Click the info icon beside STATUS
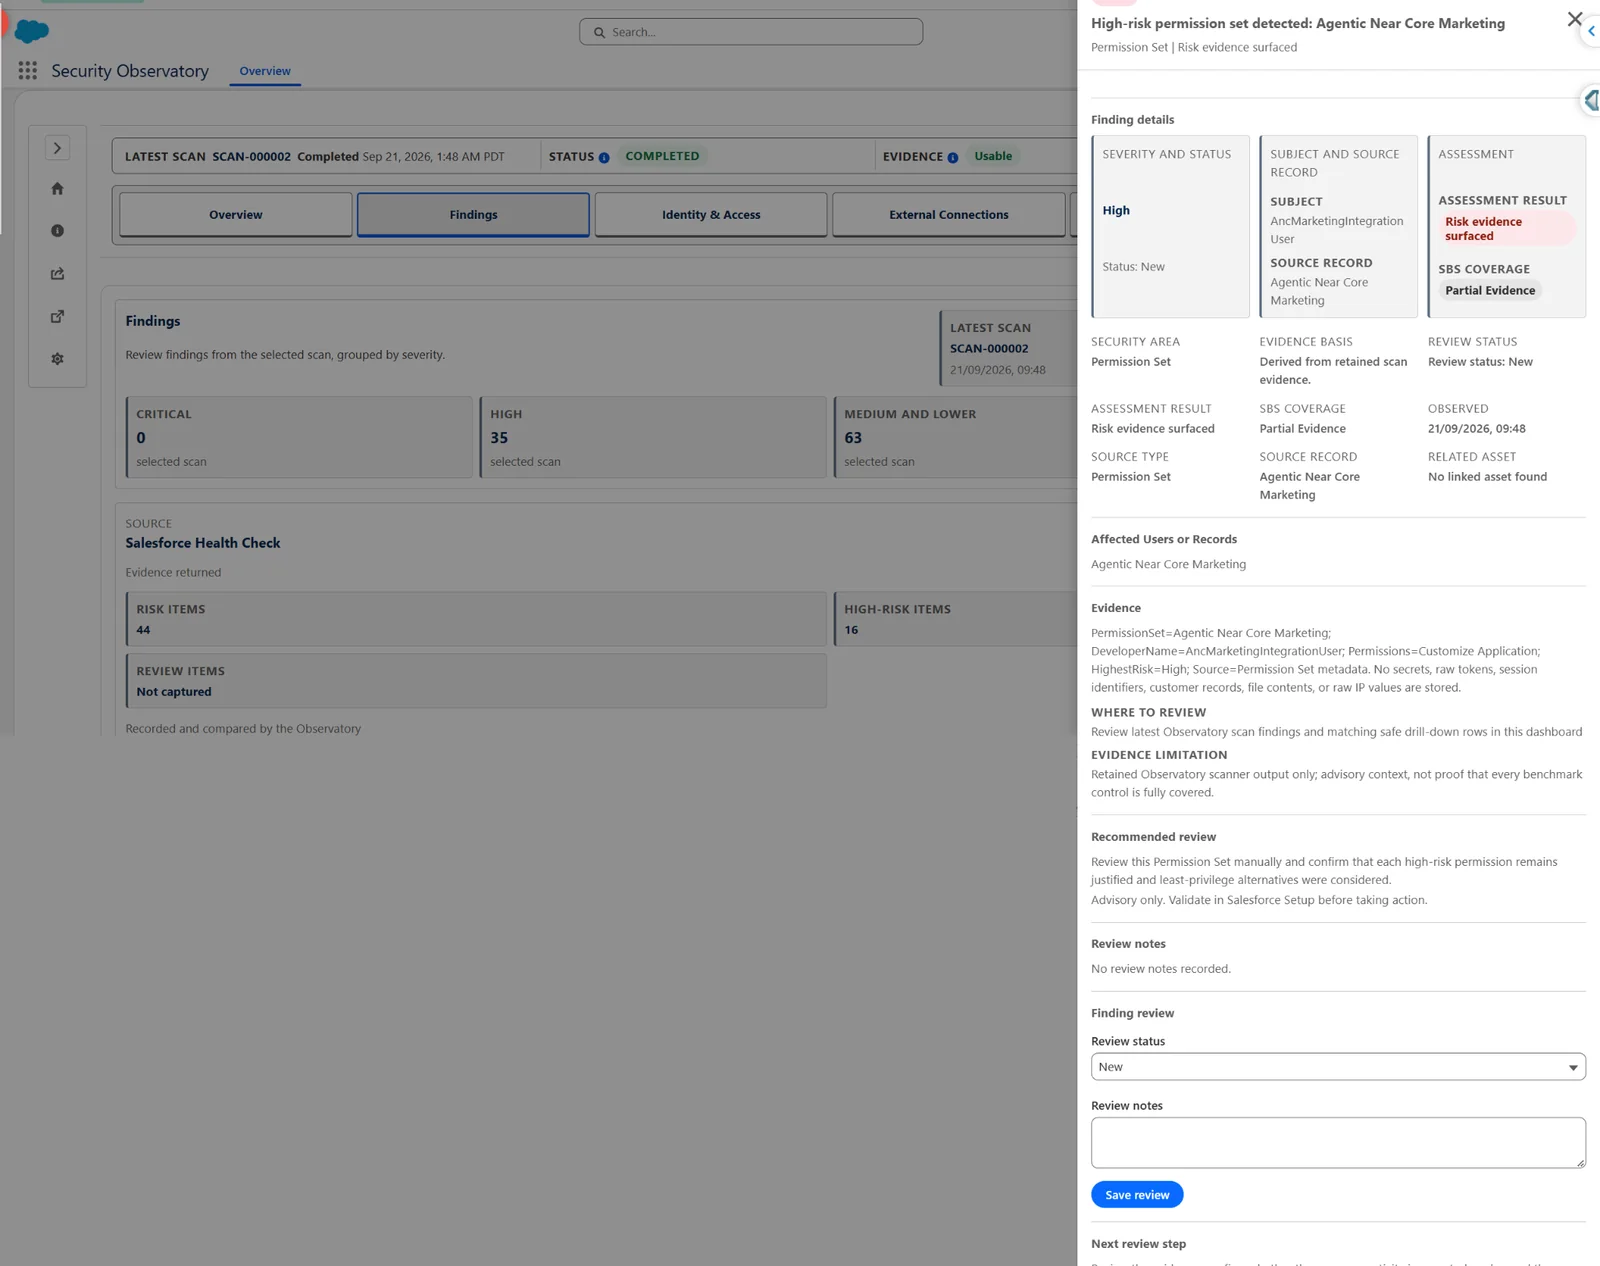Image resolution: width=1600 pixels, height=1266 pixels. point(604,158)
